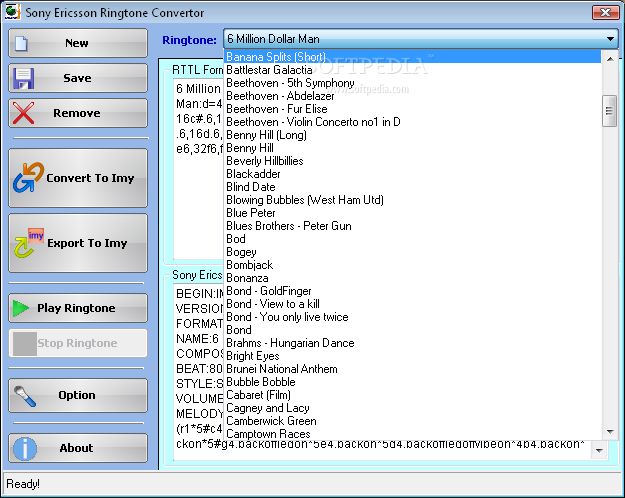Pick Brahms - Hungarian Dance
Screen dimensions: 625x498
point(412,343)
